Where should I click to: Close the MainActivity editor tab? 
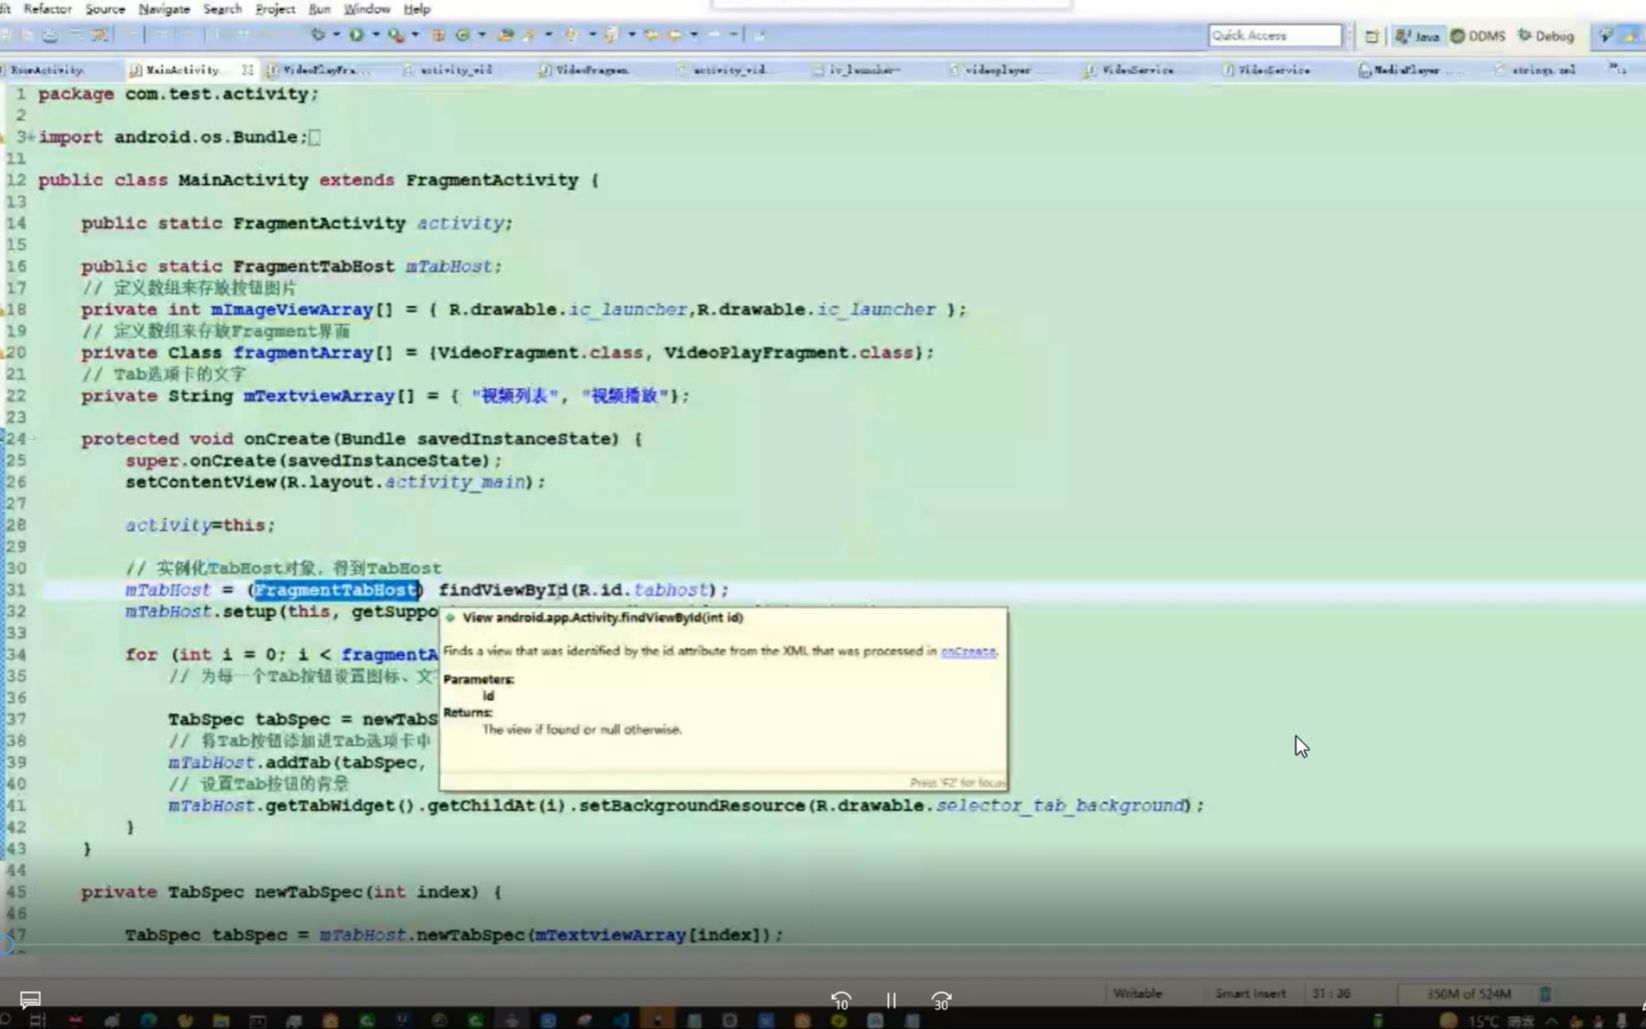[247, 70]
